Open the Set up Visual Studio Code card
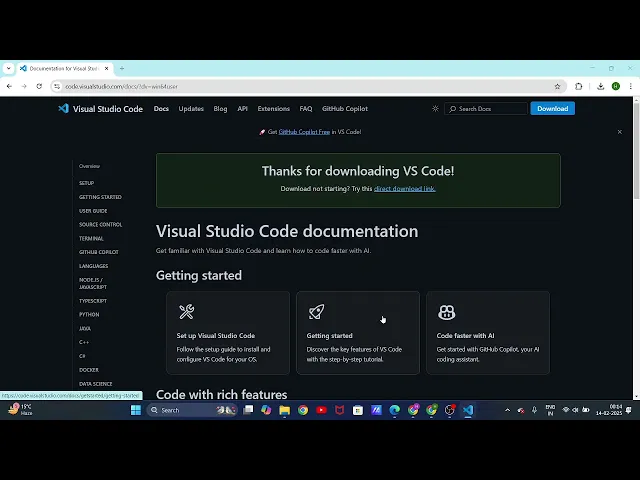640x480 pixels. coord(228,333)
